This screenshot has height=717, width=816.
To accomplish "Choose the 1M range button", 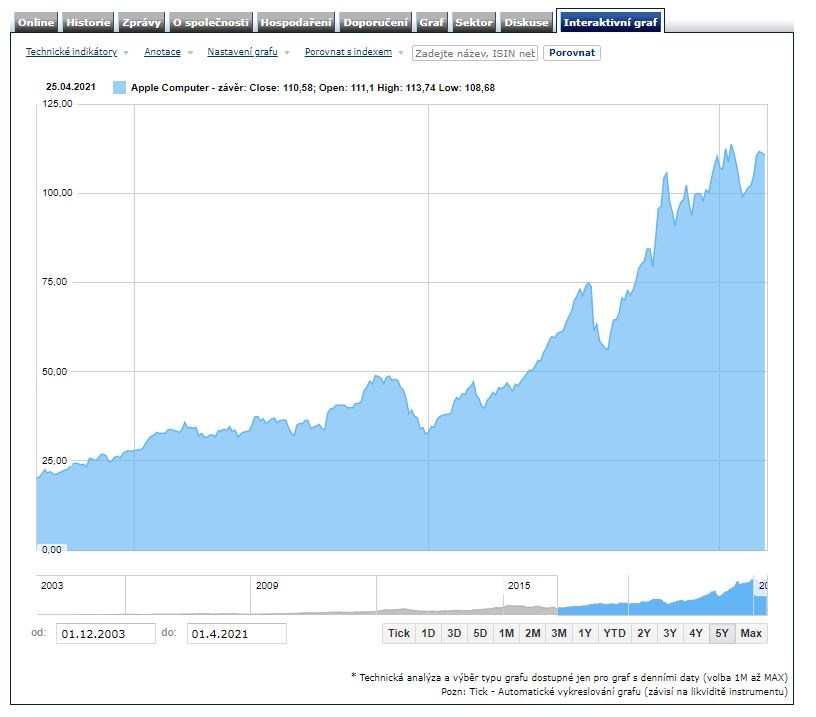I will coord(506,633).
